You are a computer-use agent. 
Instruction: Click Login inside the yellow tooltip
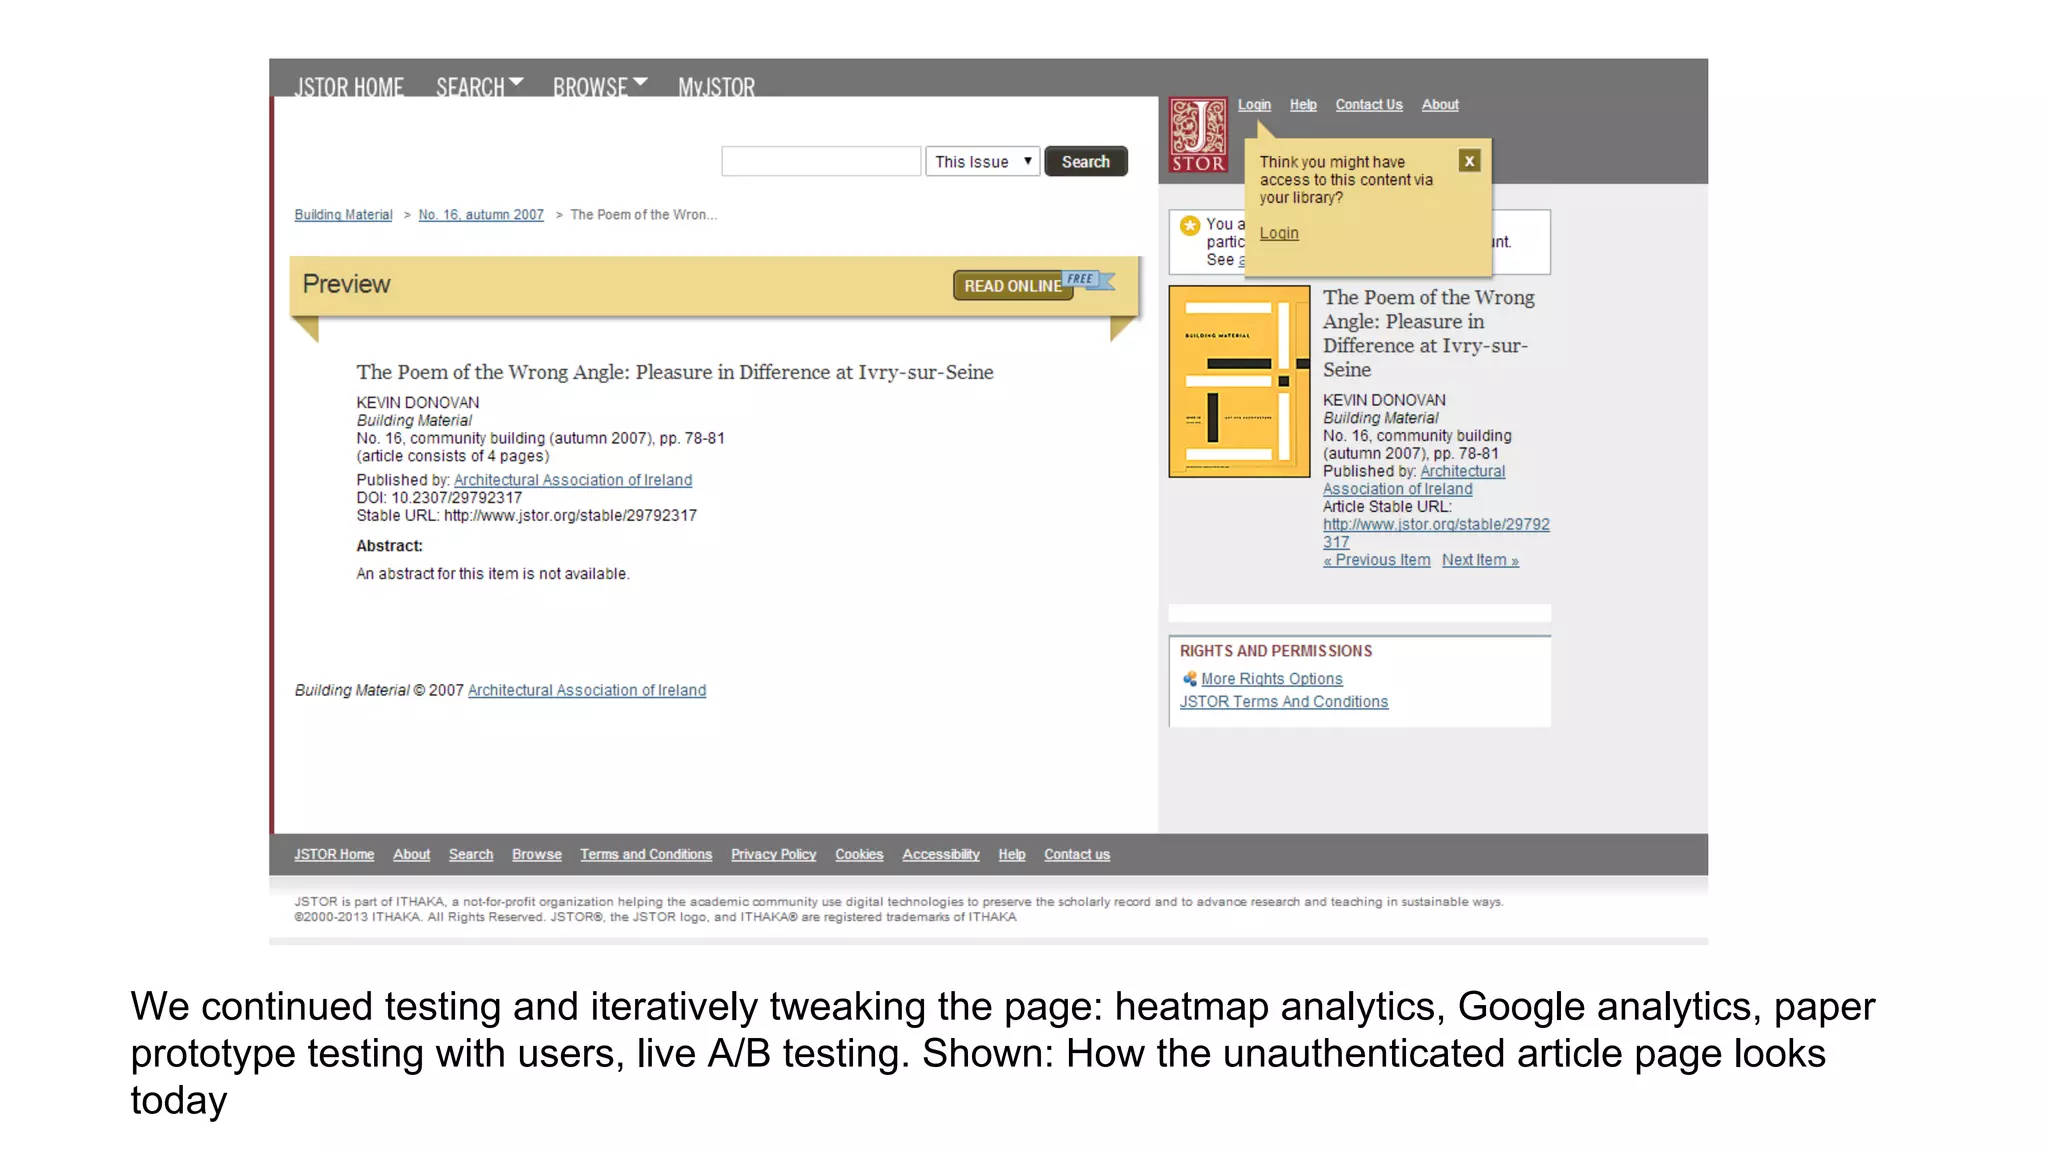coord(1279,233)
